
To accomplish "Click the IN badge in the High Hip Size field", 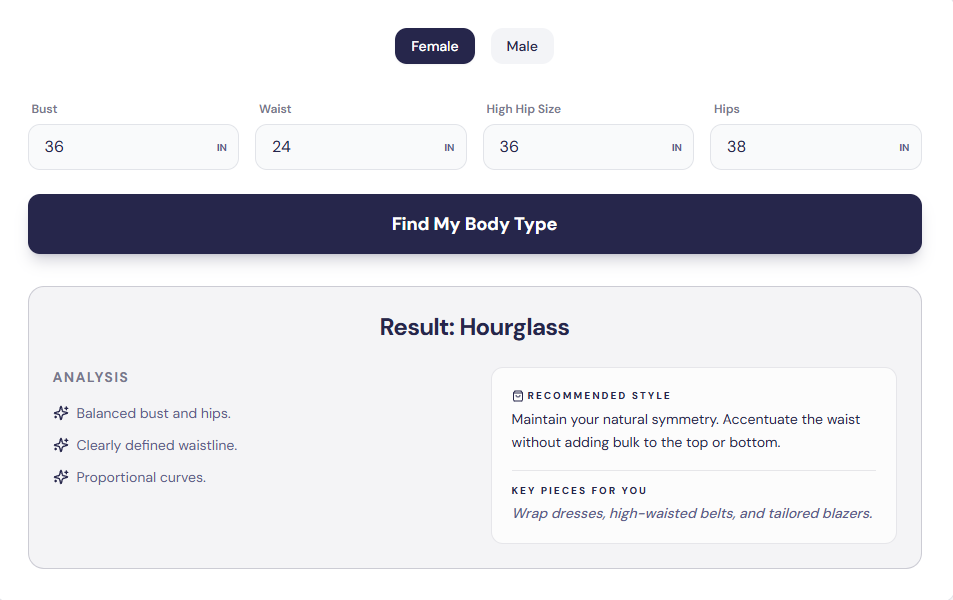I will (x=676, y=146).
